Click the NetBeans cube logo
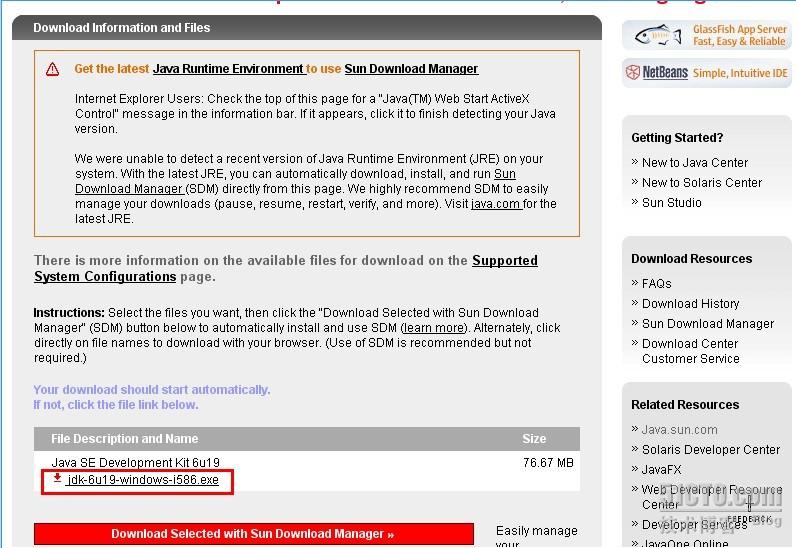 point(633,73)
